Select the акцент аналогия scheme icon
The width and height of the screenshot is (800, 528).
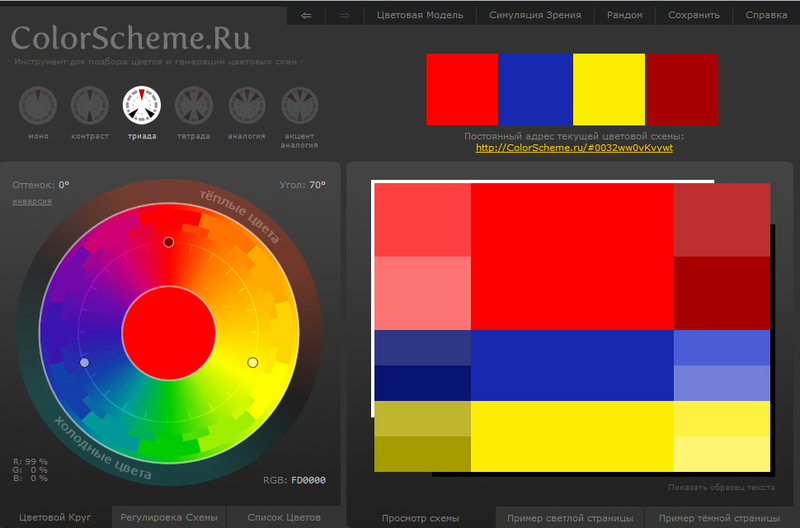coord(300,106)
